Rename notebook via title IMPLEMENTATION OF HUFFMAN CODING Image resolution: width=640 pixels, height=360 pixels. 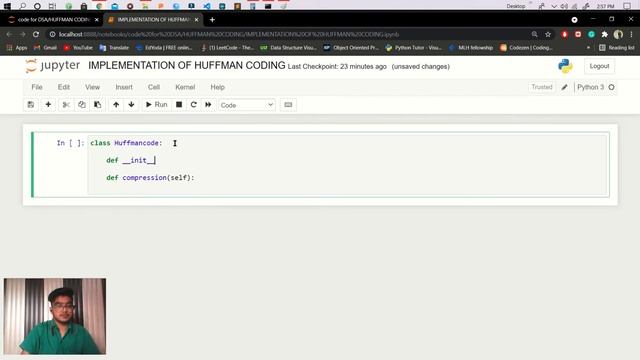(x=187, y=66)
